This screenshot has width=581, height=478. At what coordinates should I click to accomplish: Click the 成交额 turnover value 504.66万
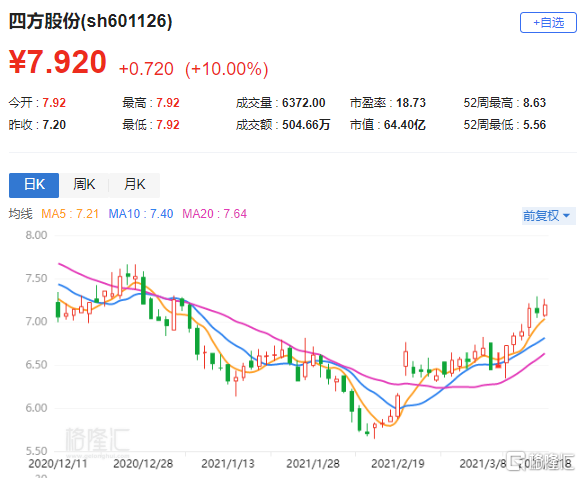(x=306, y=125)
